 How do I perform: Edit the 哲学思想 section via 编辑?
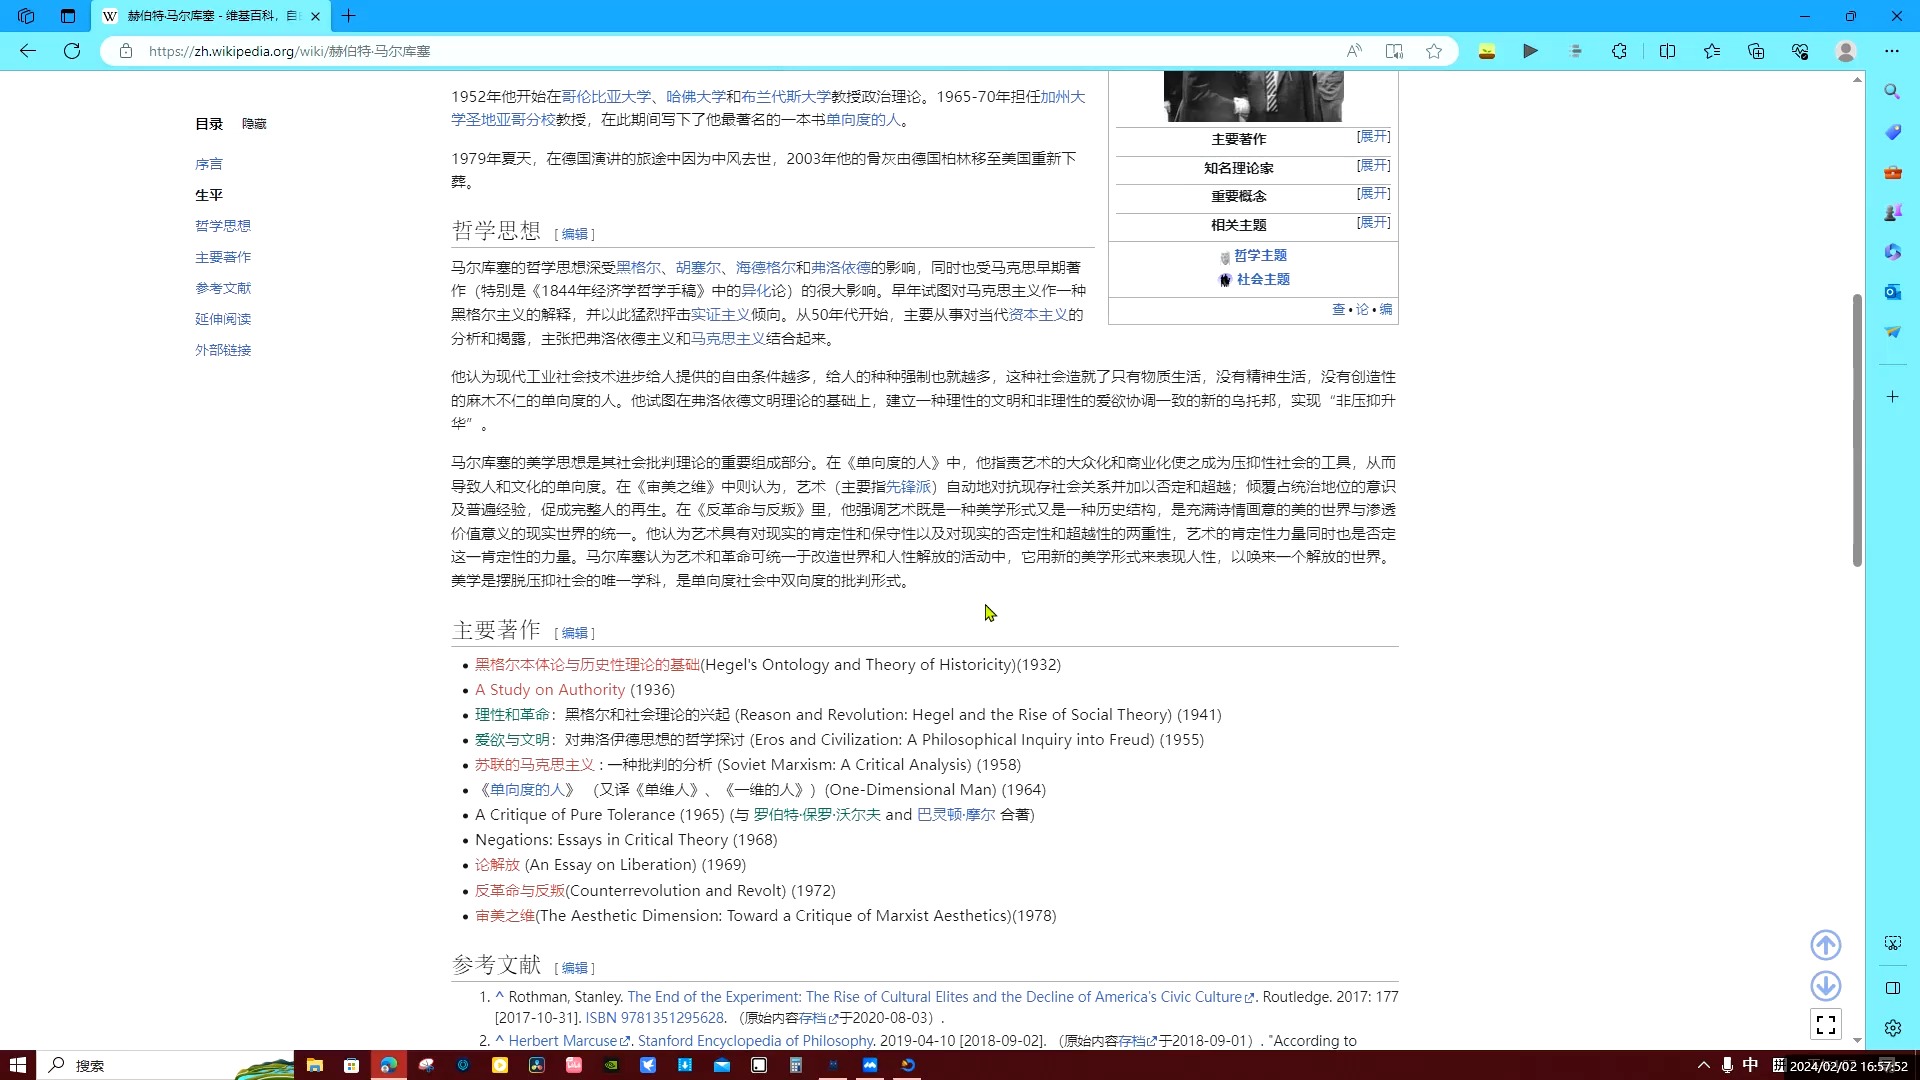pyautogui.click(x=575, y=234)
